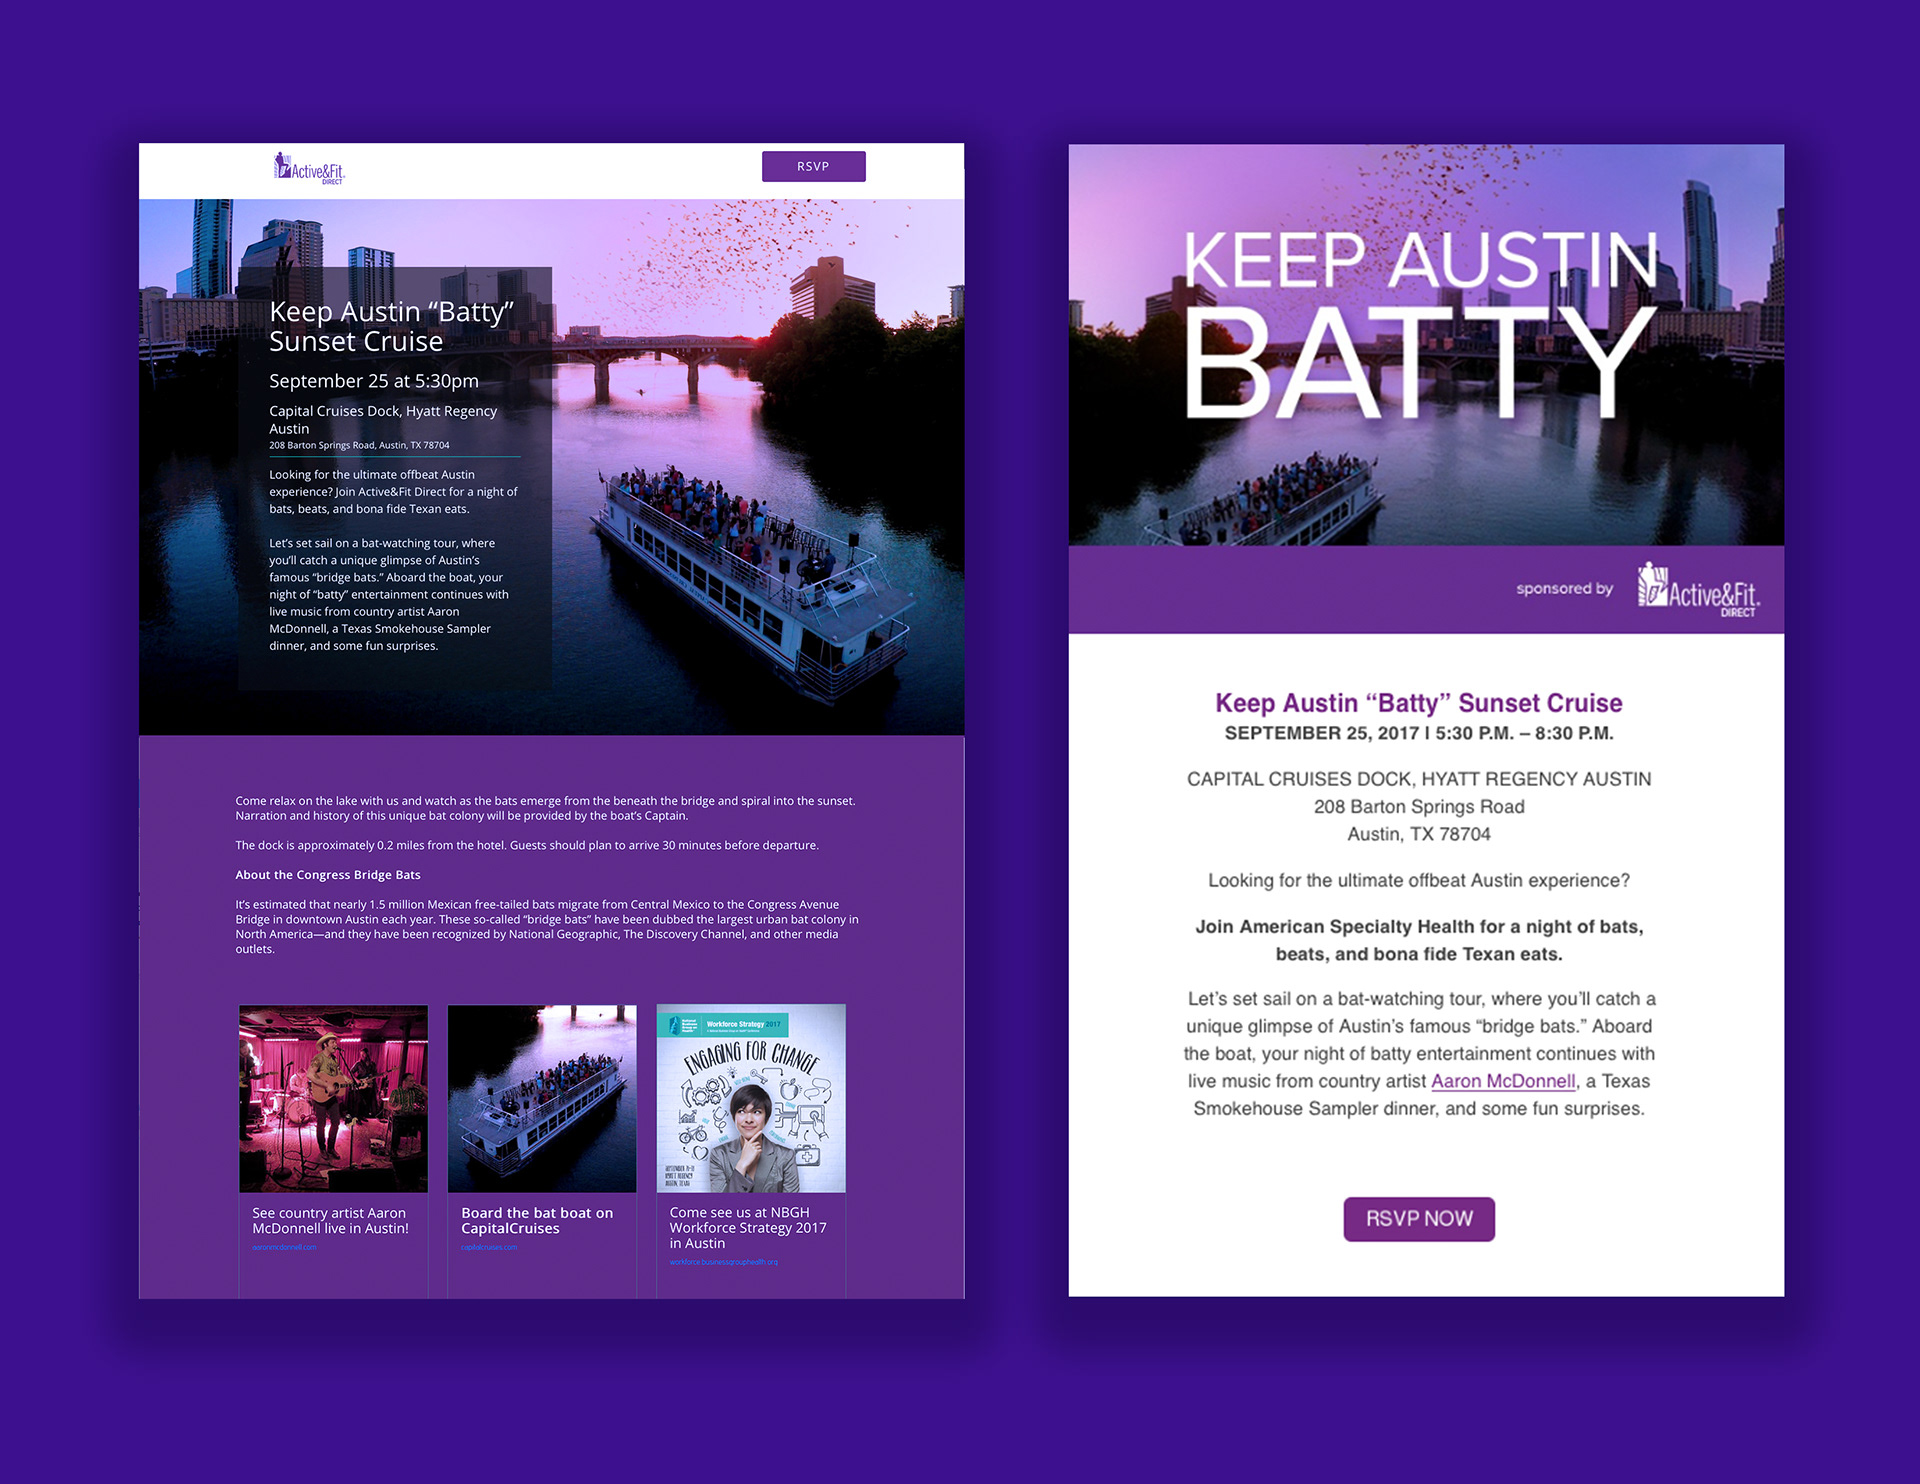This screenshot has height=1484, width=1920.
Task: Click 'Come see us at NBGH Workforce Strategy 2017' caption
Action: (748, 1228)
